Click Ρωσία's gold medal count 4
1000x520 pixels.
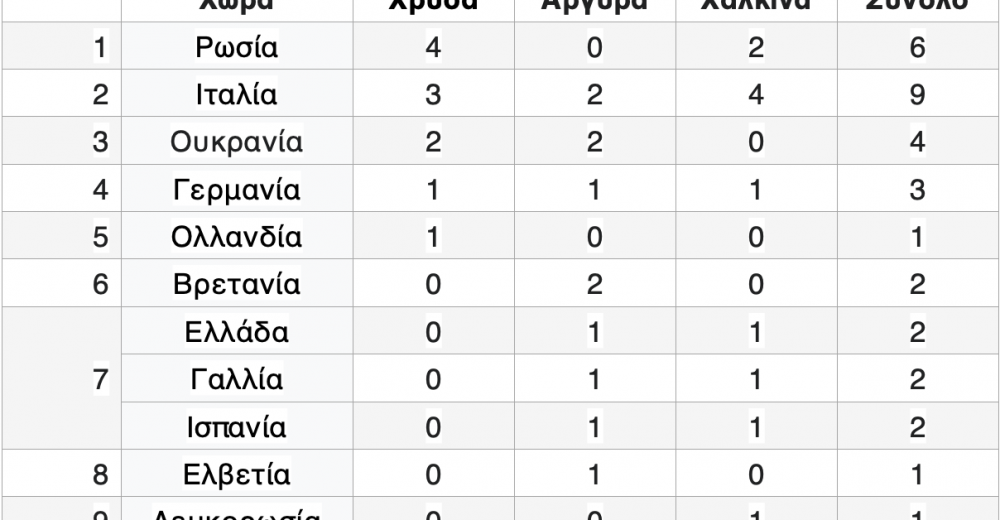coord(433,48)
